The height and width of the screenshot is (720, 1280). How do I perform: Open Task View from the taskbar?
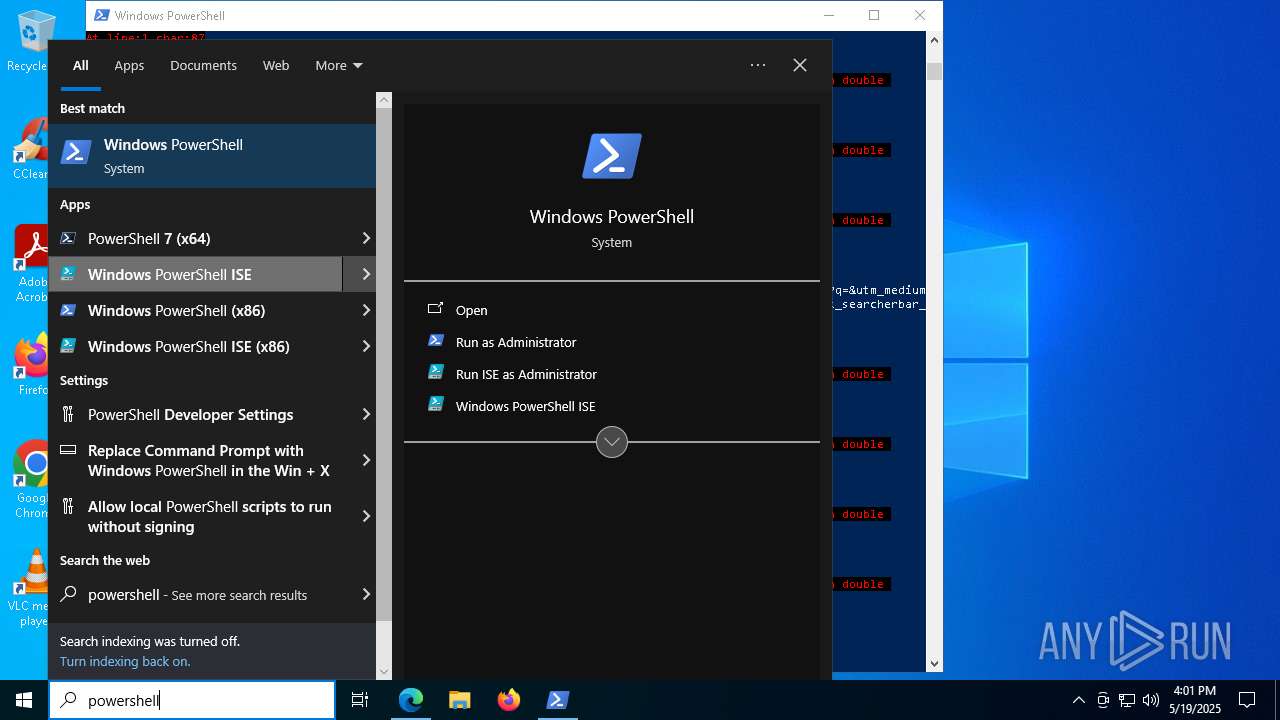point(360,700)
